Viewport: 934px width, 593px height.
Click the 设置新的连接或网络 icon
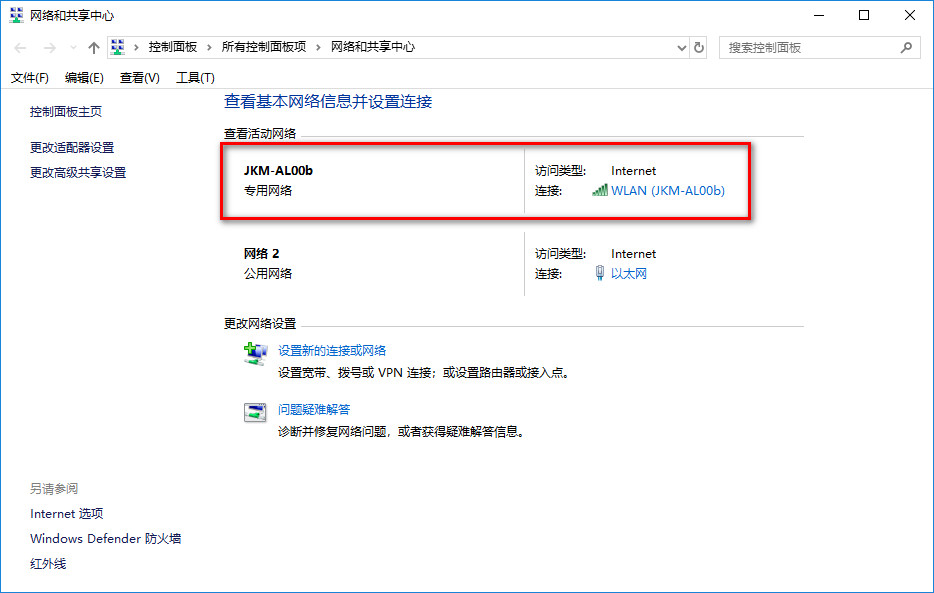click(x=255, y=352)
